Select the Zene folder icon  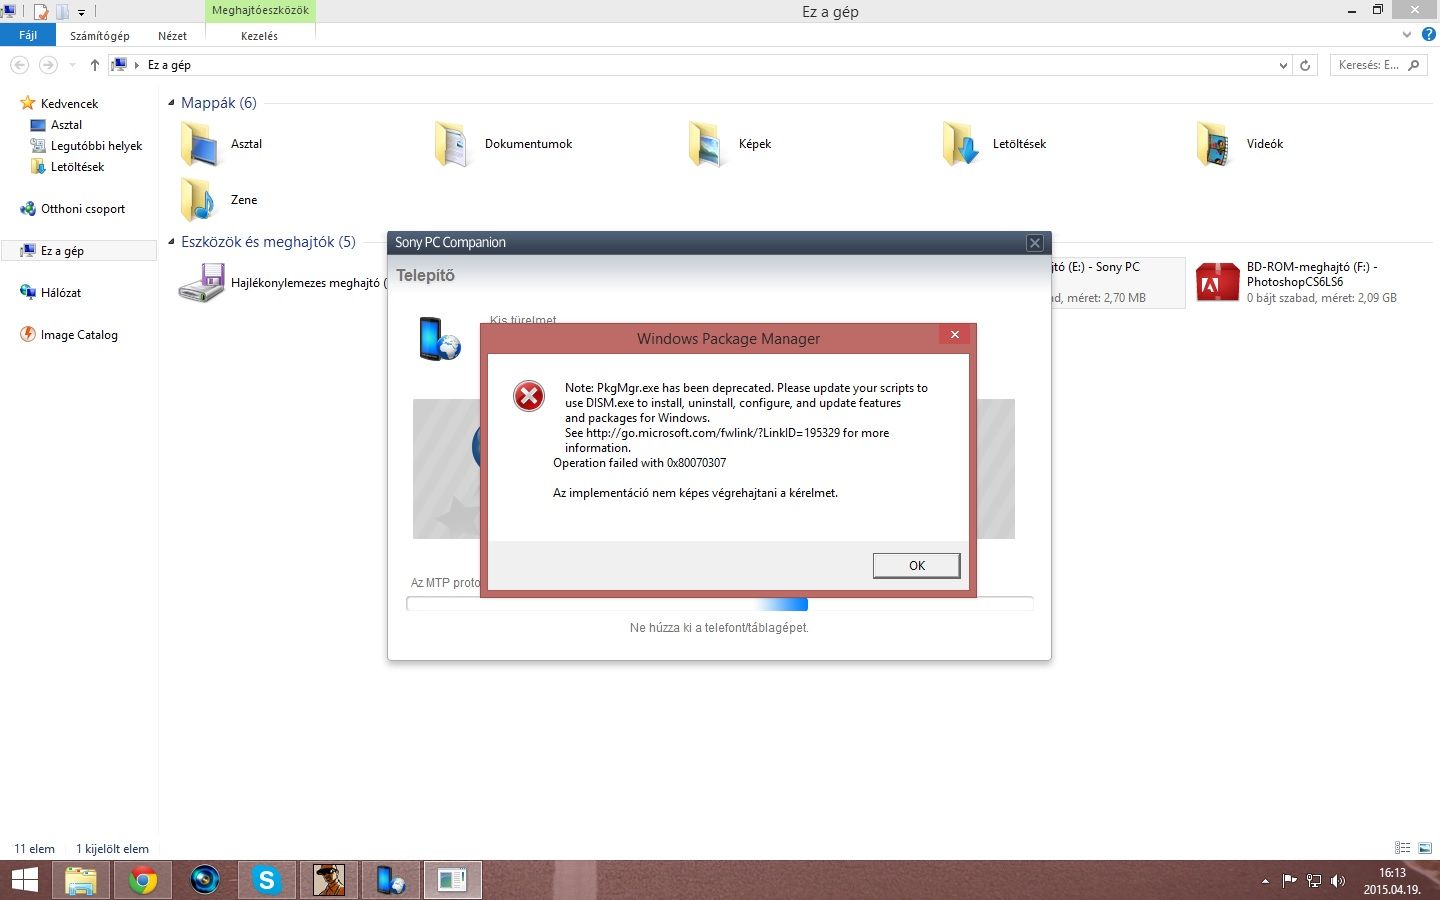click(198, 200)
